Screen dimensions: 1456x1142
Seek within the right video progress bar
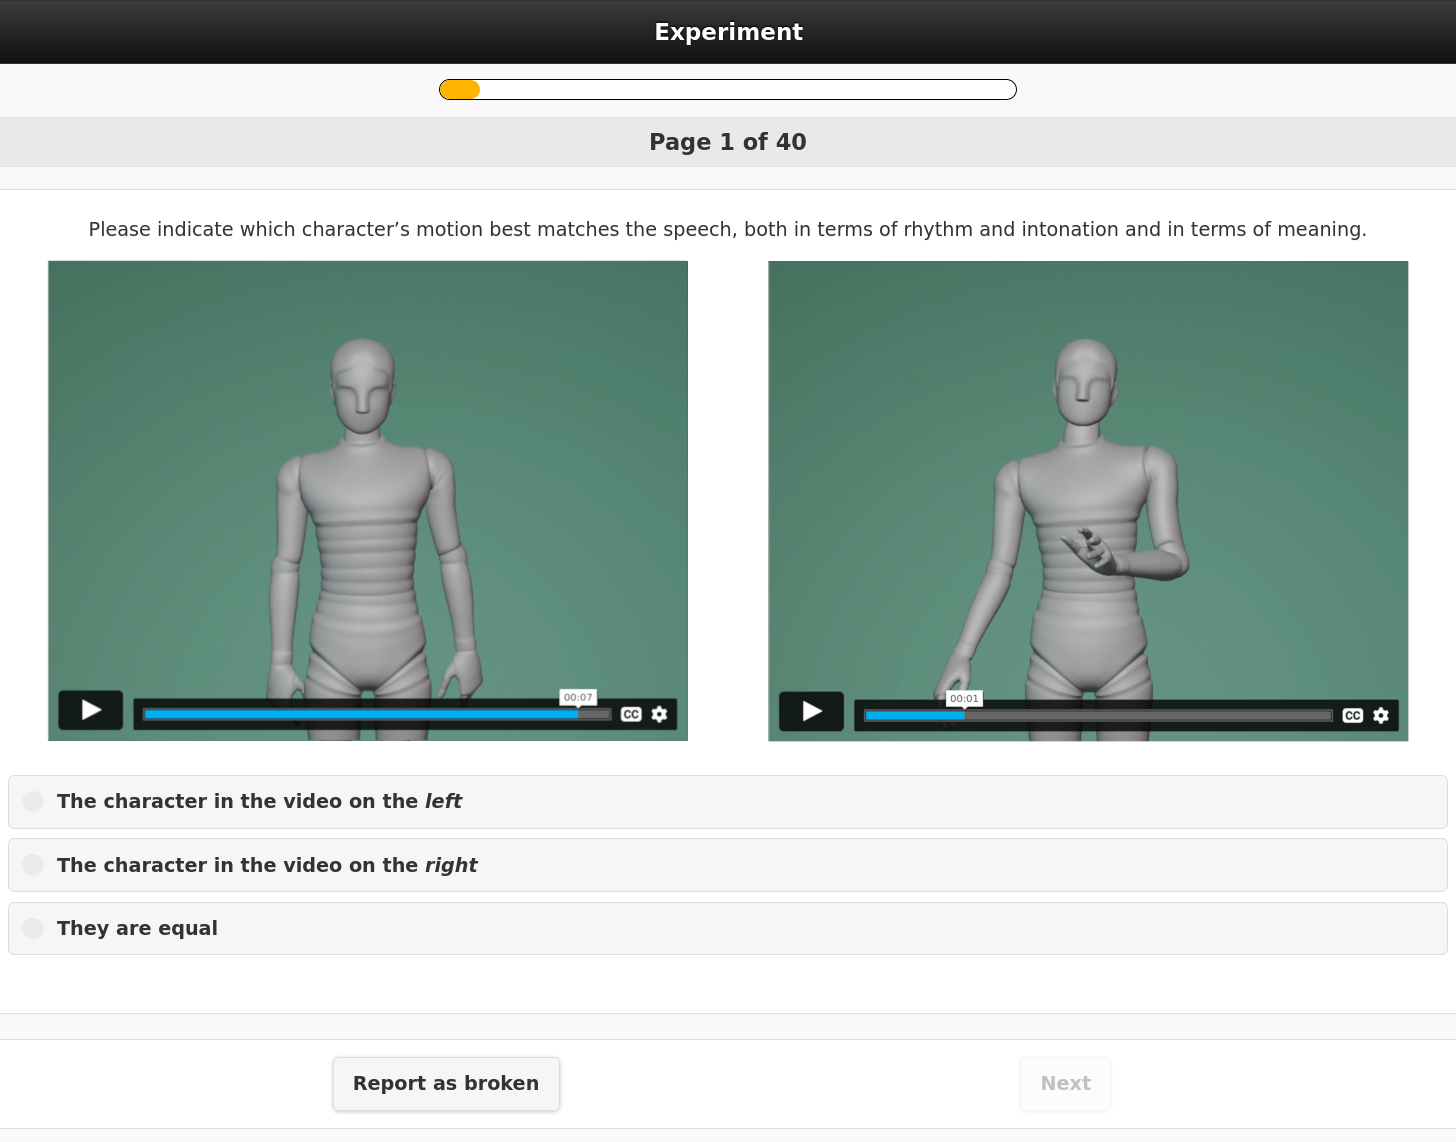(x=1098, y=715)
